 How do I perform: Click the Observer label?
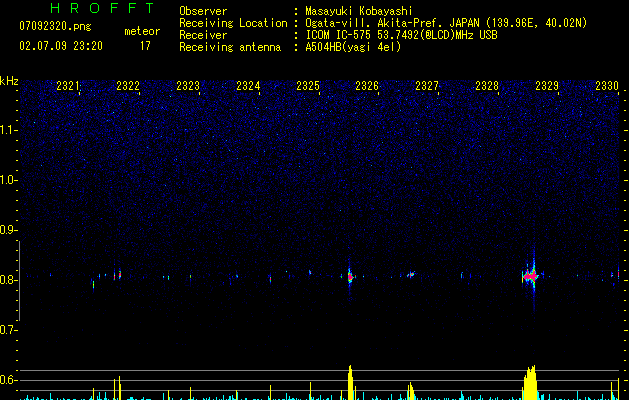(203, 11)
